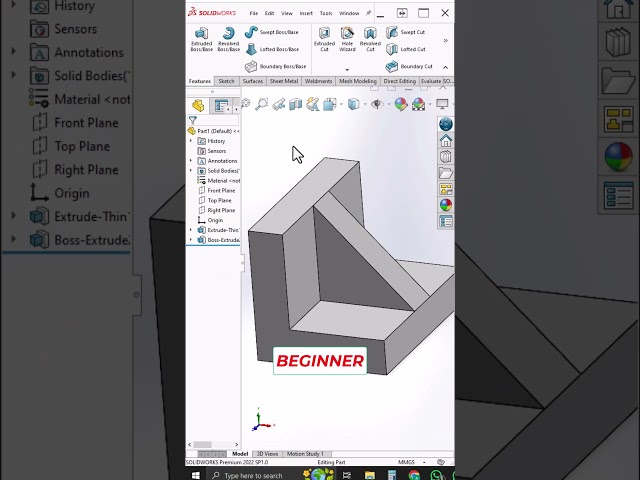Open SOLIDWORKS Resources globe icon in task pane
Screen dimensions: 640x480
pos(446,124)
